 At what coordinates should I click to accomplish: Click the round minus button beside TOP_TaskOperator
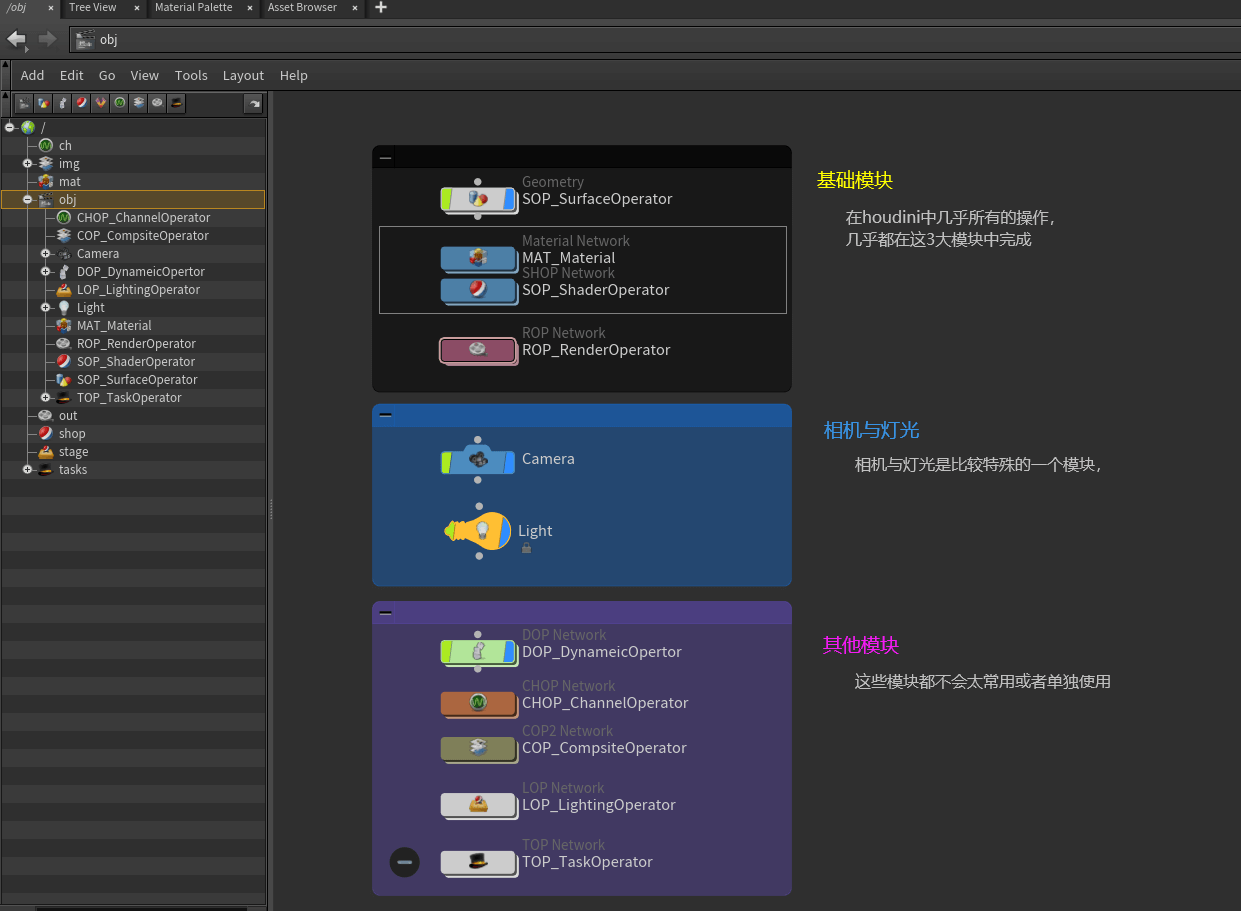coord(404,861)
